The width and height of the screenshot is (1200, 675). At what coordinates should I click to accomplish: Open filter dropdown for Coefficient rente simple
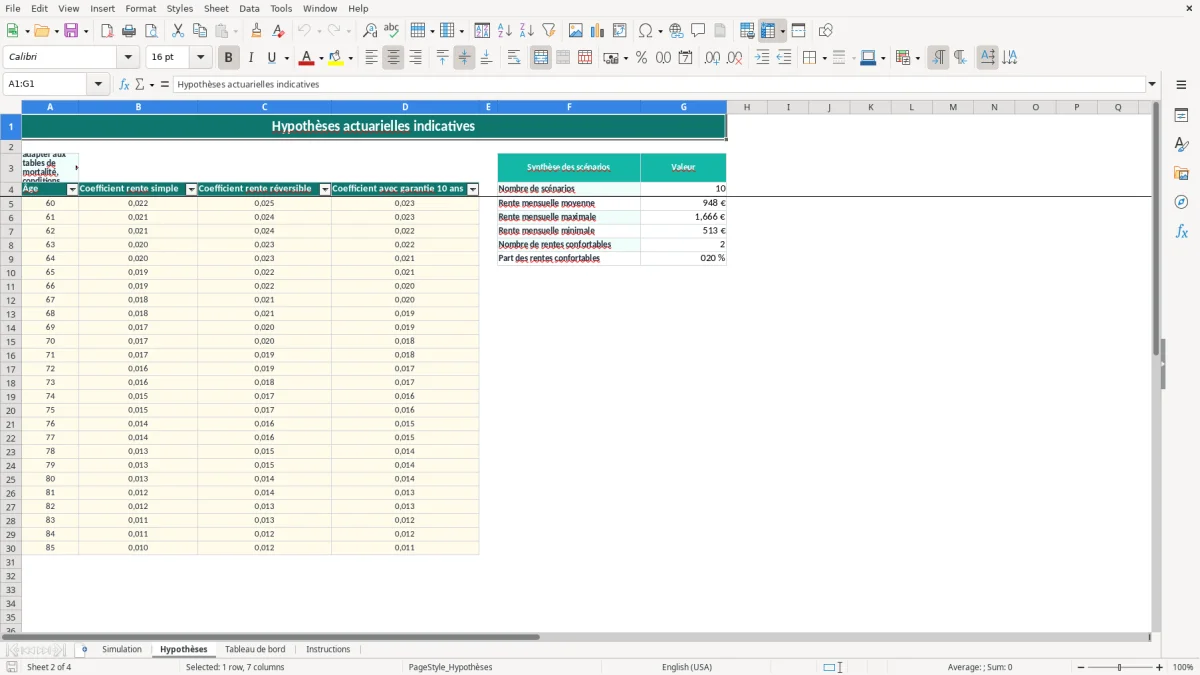tap(191, 189)
